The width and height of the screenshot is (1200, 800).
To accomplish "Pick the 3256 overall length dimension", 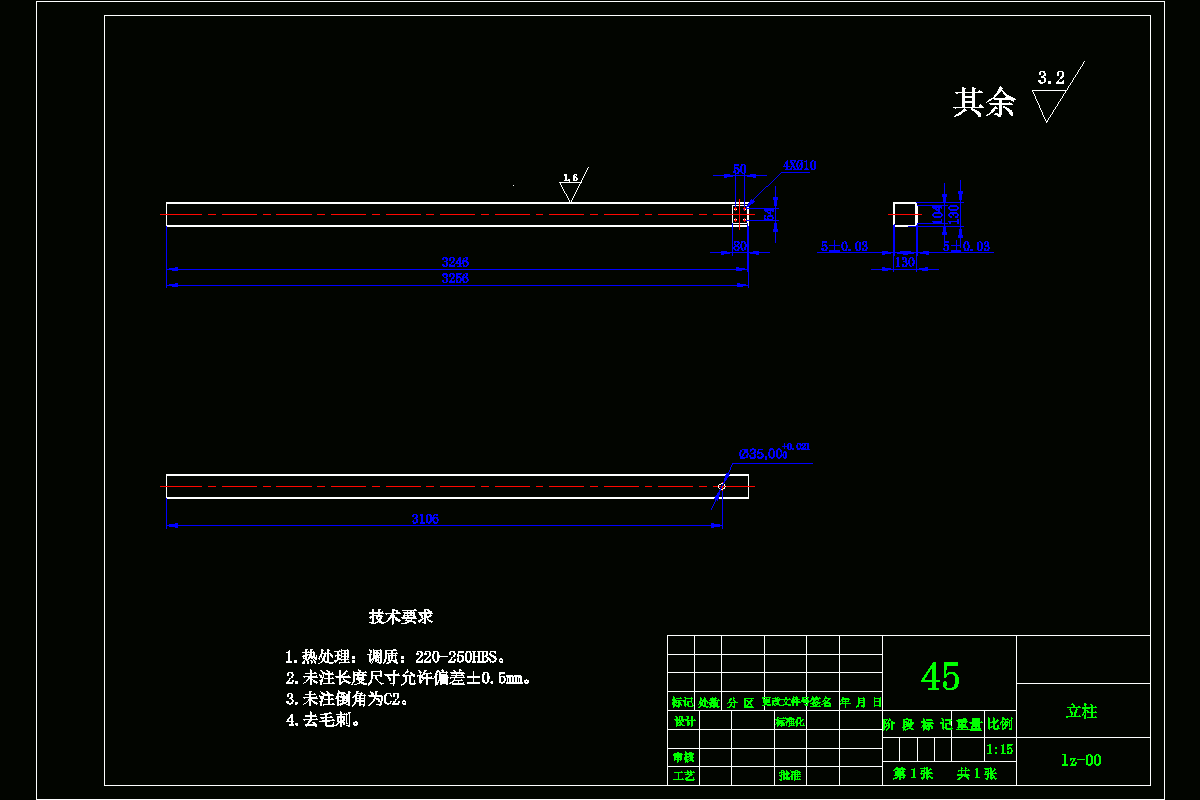I will [455, 279].
